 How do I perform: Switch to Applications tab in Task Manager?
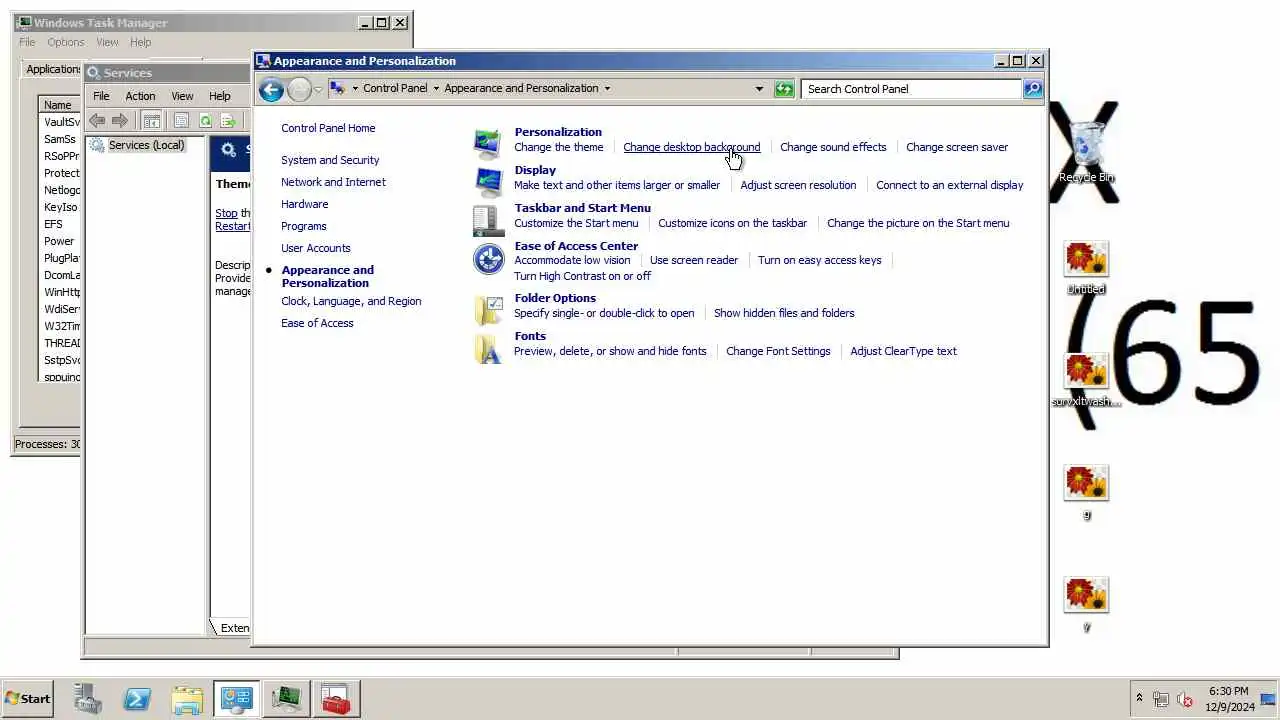53,69
